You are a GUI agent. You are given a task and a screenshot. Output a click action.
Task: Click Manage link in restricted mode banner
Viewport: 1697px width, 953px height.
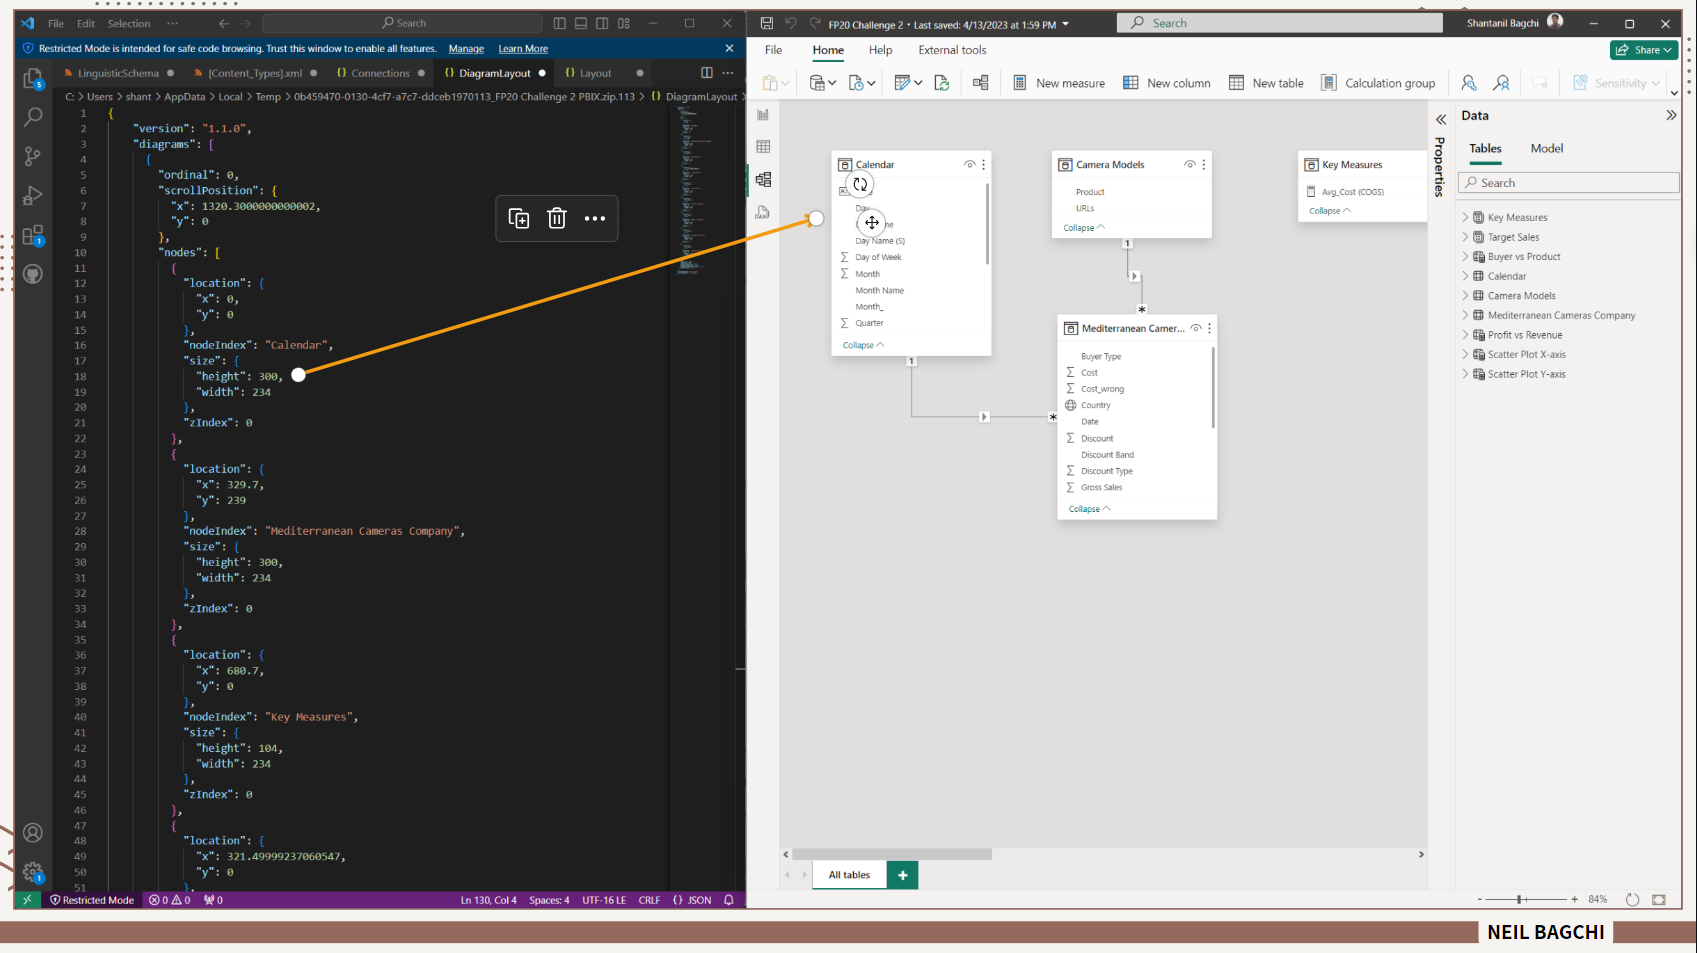466,48
